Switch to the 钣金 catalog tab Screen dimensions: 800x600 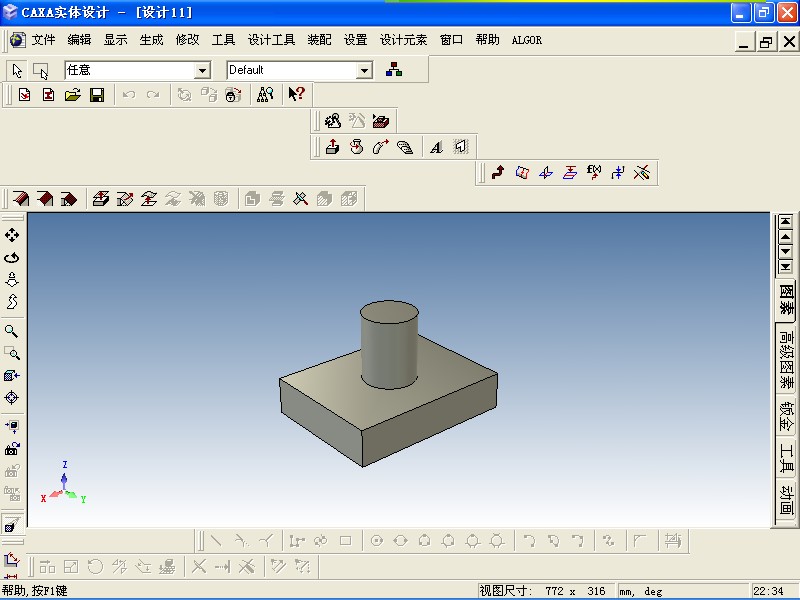[x=786, y=414]
